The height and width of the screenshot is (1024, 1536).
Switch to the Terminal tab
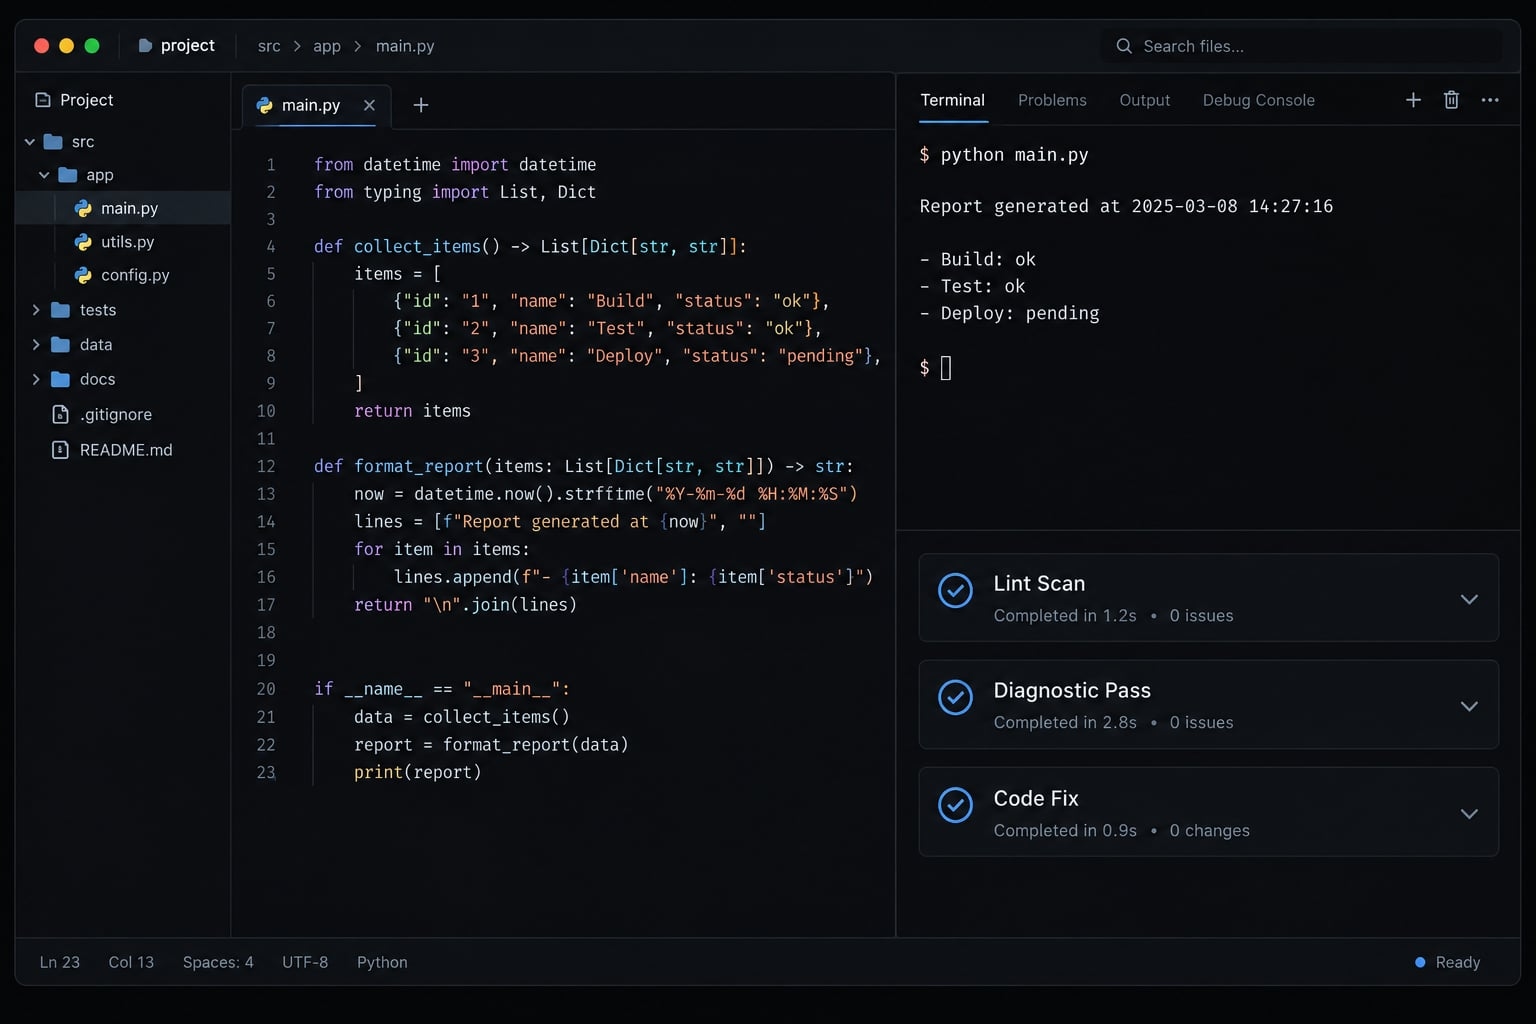click(x=953, y=100)
